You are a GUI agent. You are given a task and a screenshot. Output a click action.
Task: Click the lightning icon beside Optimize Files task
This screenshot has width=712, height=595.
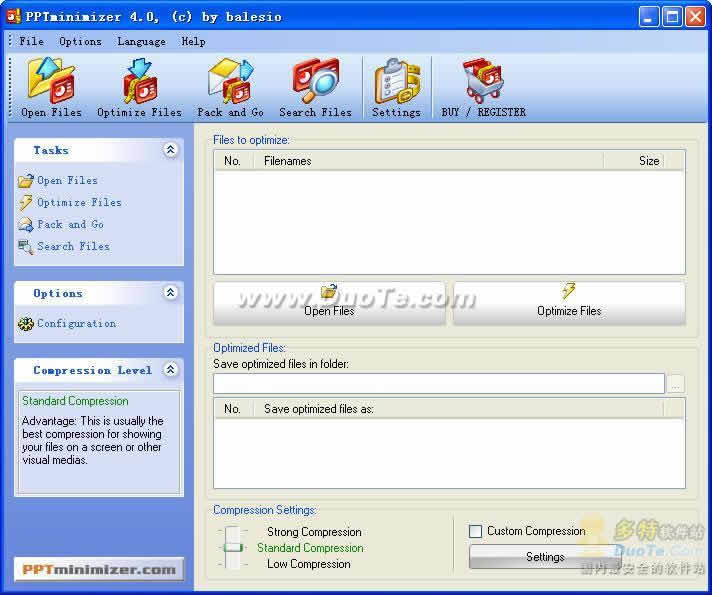click(25, 203)
